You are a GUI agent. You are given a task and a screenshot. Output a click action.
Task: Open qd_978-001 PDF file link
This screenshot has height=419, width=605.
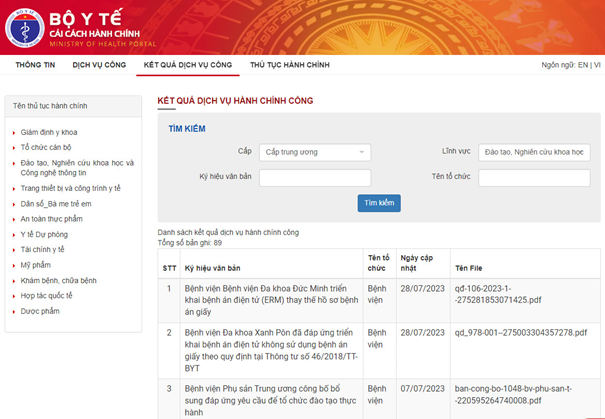(x=520, y=332)
